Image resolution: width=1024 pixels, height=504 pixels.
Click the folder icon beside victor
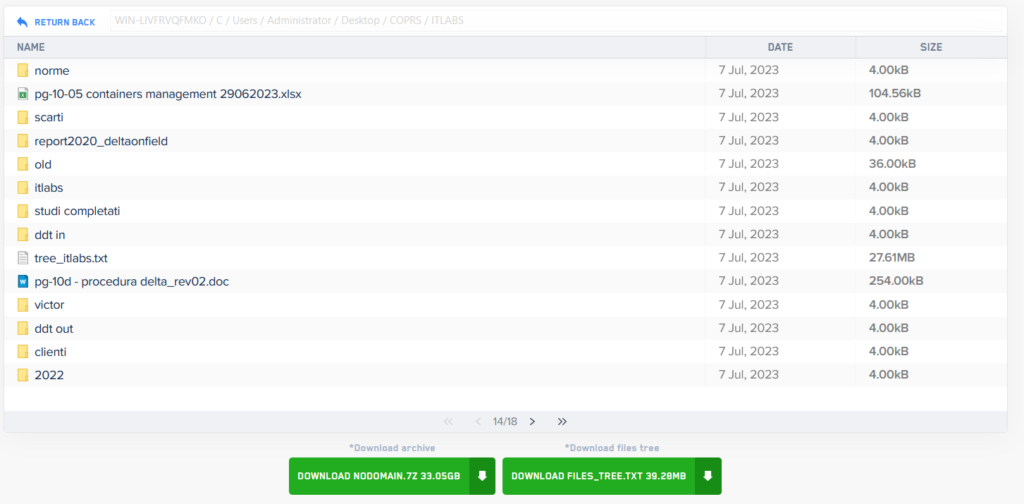(x=23, y=305)
